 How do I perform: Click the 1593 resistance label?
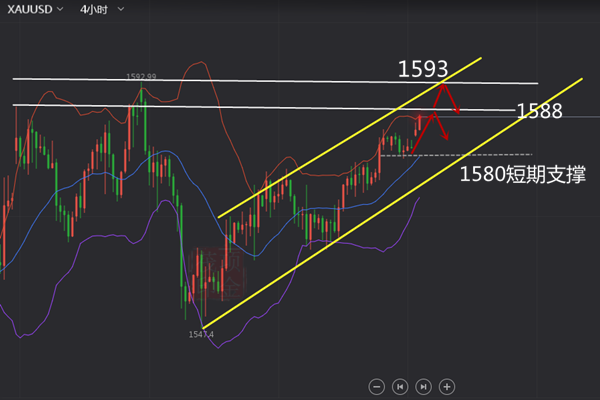coord(423,69)
